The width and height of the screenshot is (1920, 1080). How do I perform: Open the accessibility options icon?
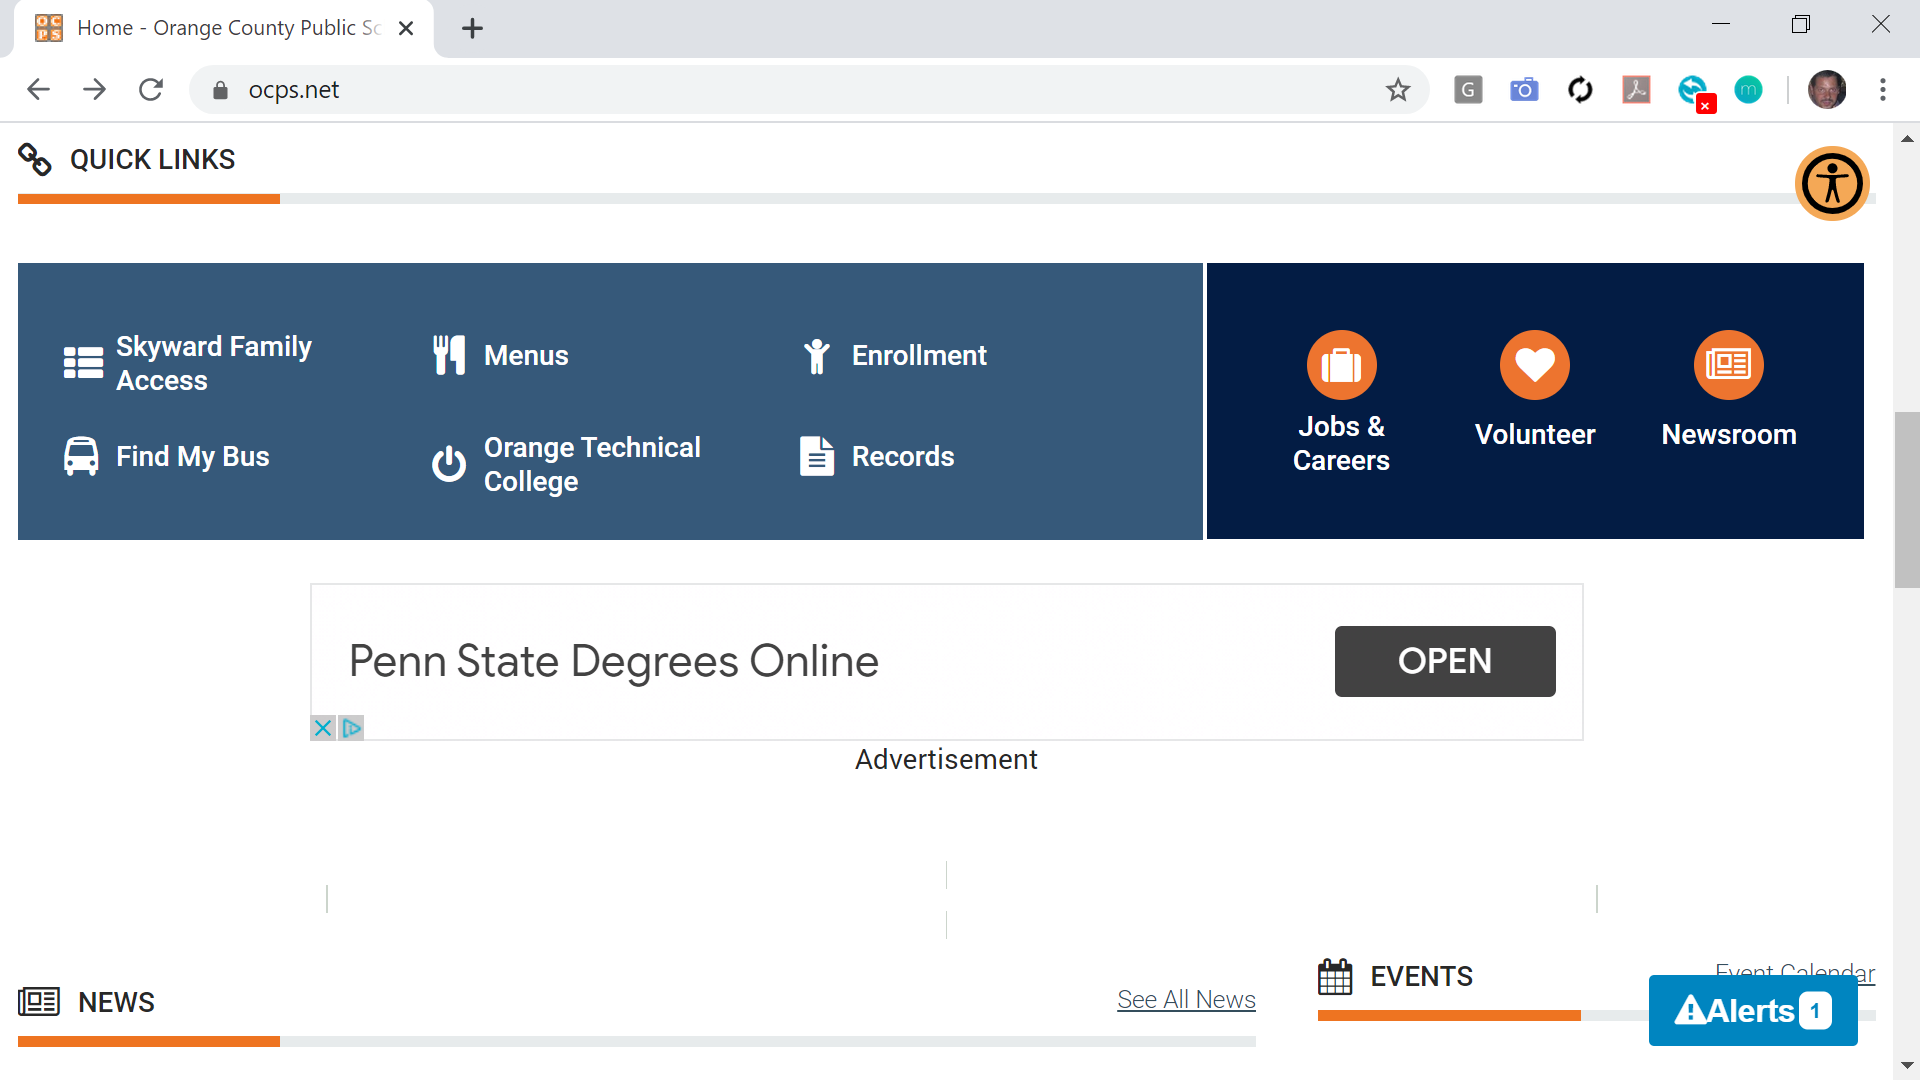point(1832,184)
